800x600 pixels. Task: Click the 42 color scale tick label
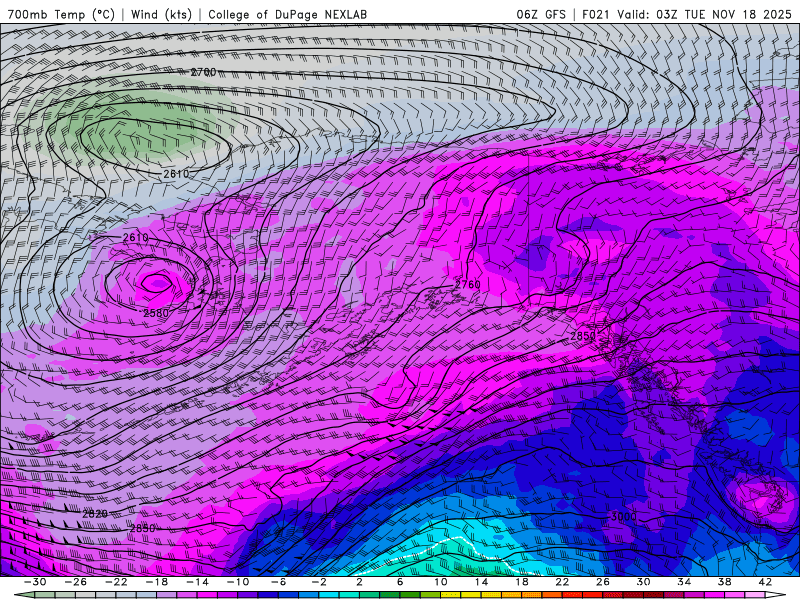pos(765,582)
